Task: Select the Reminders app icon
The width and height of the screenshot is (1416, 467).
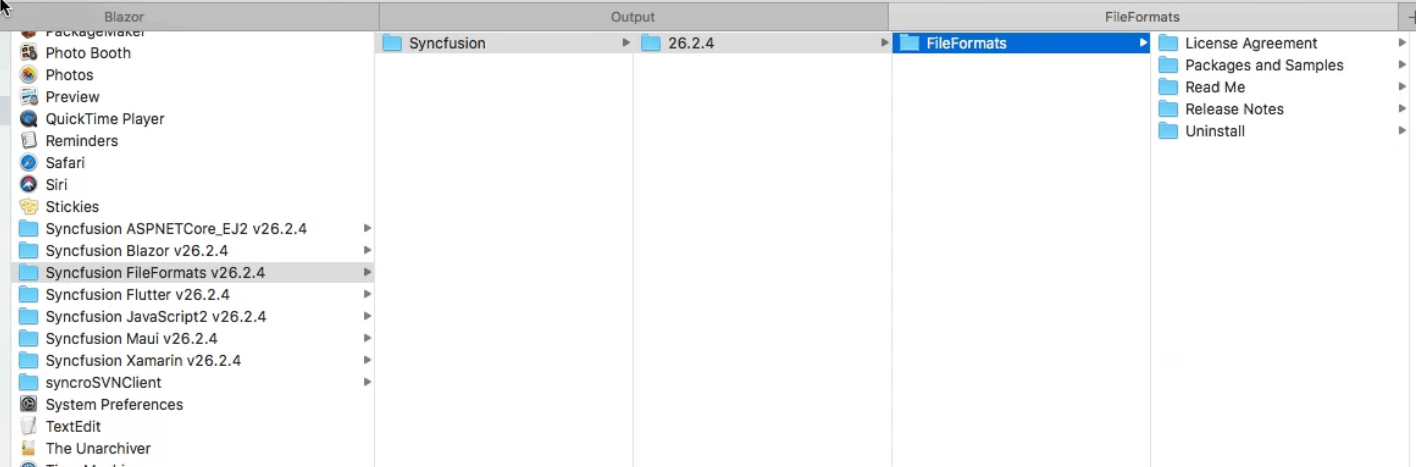Action: click(29, 141)
